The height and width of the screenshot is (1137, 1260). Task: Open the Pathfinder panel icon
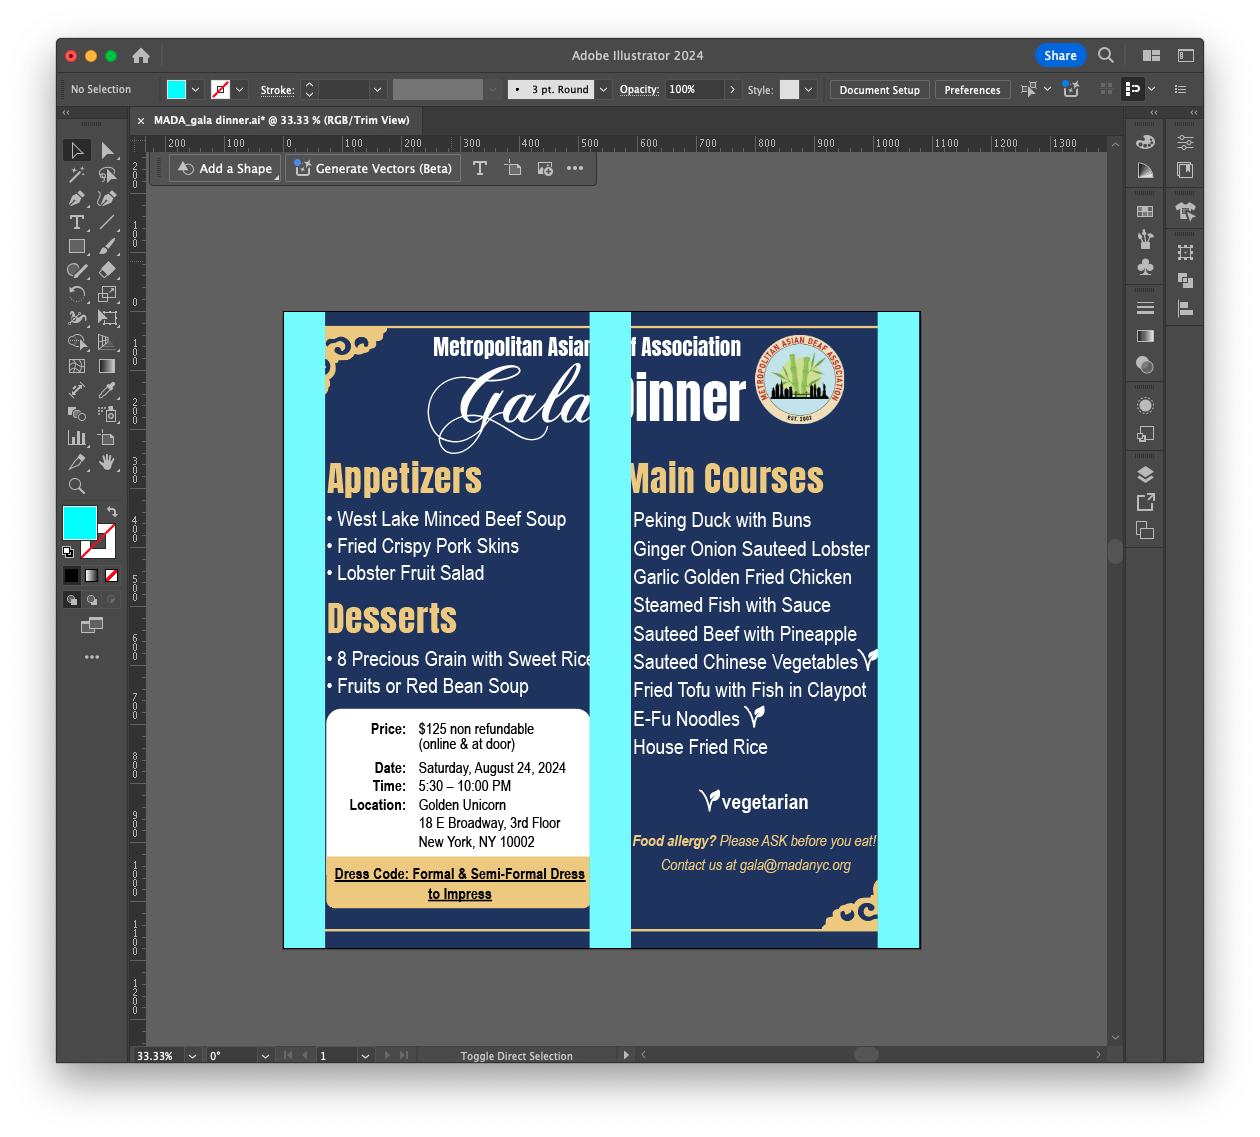tap(1186, 280)
